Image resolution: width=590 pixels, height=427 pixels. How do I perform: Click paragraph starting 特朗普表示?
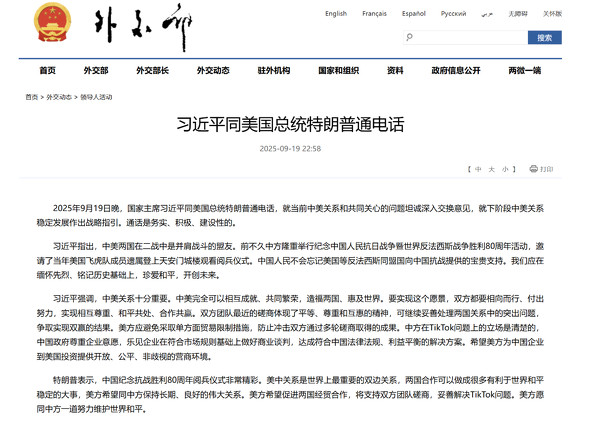290,394
